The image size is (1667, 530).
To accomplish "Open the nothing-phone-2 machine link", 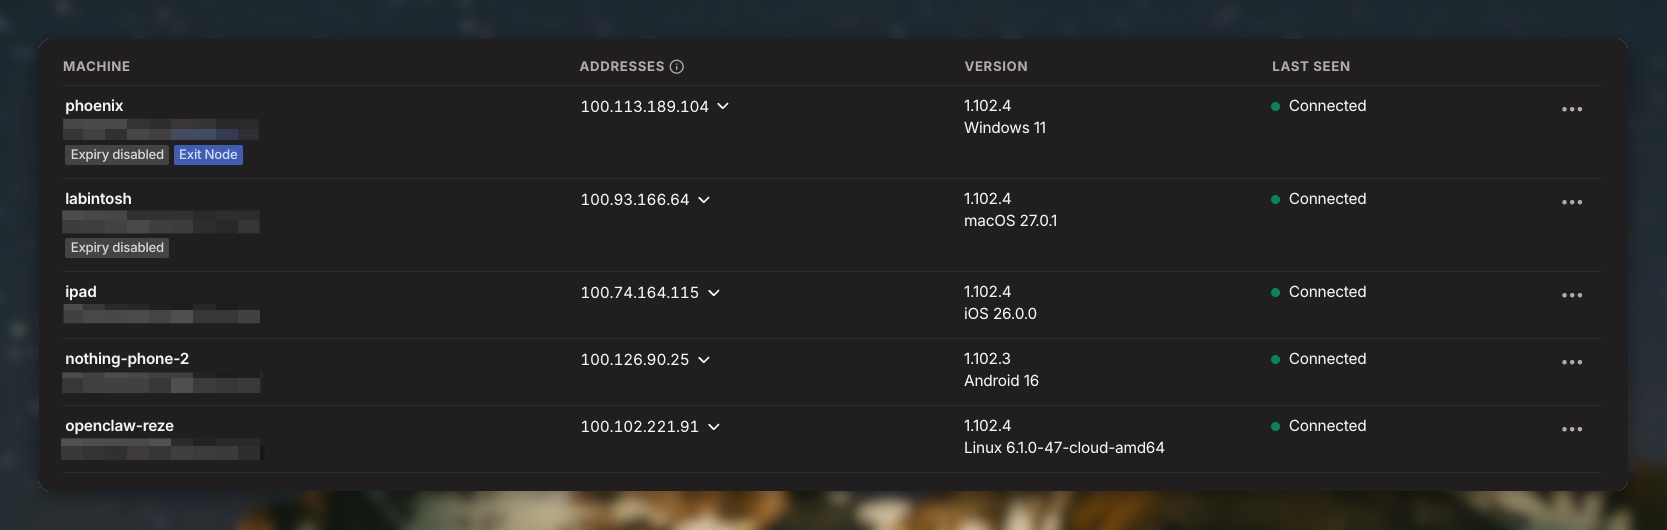I will click(127, 359).
